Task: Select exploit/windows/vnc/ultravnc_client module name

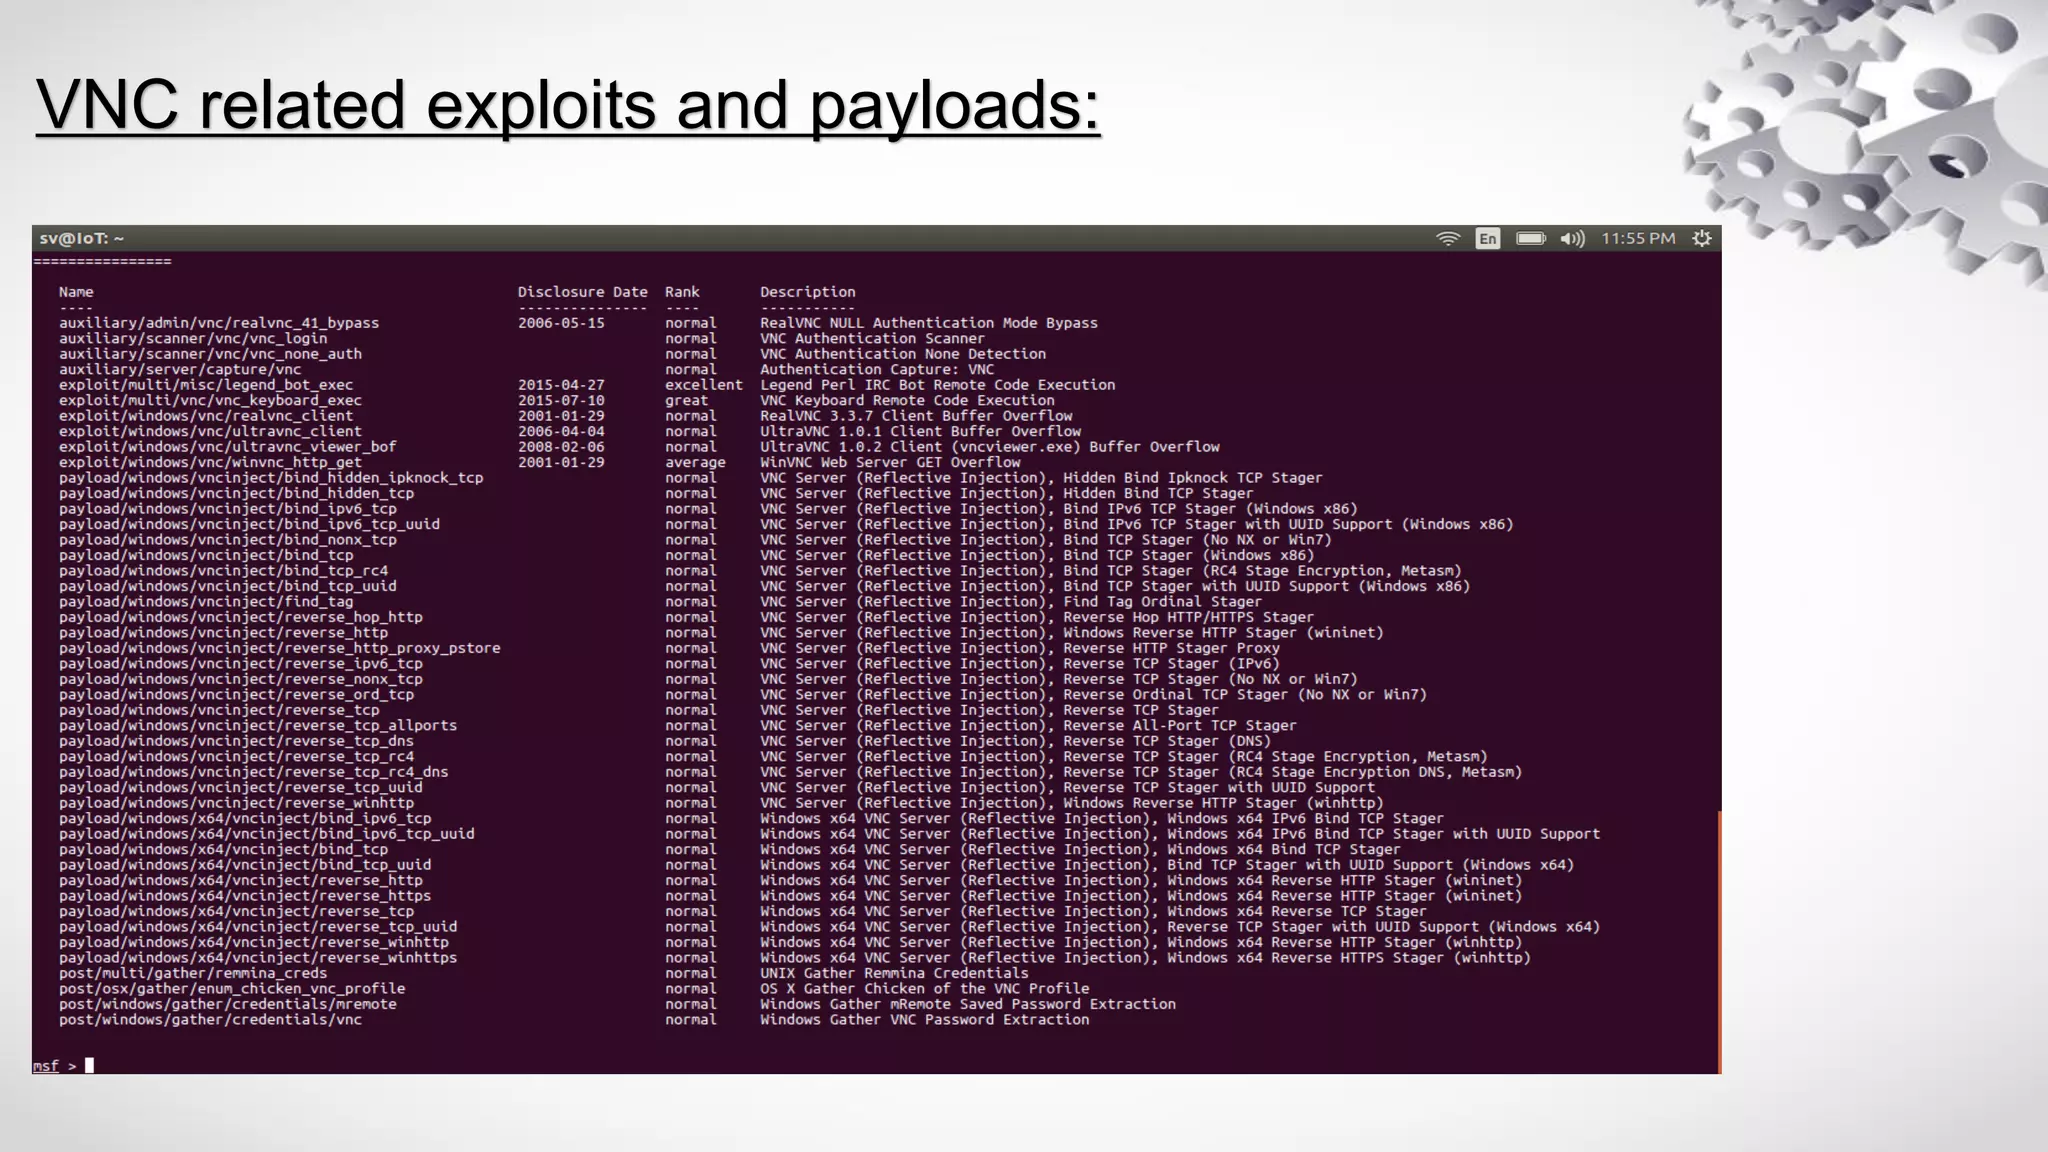Action: click(210, 431)
